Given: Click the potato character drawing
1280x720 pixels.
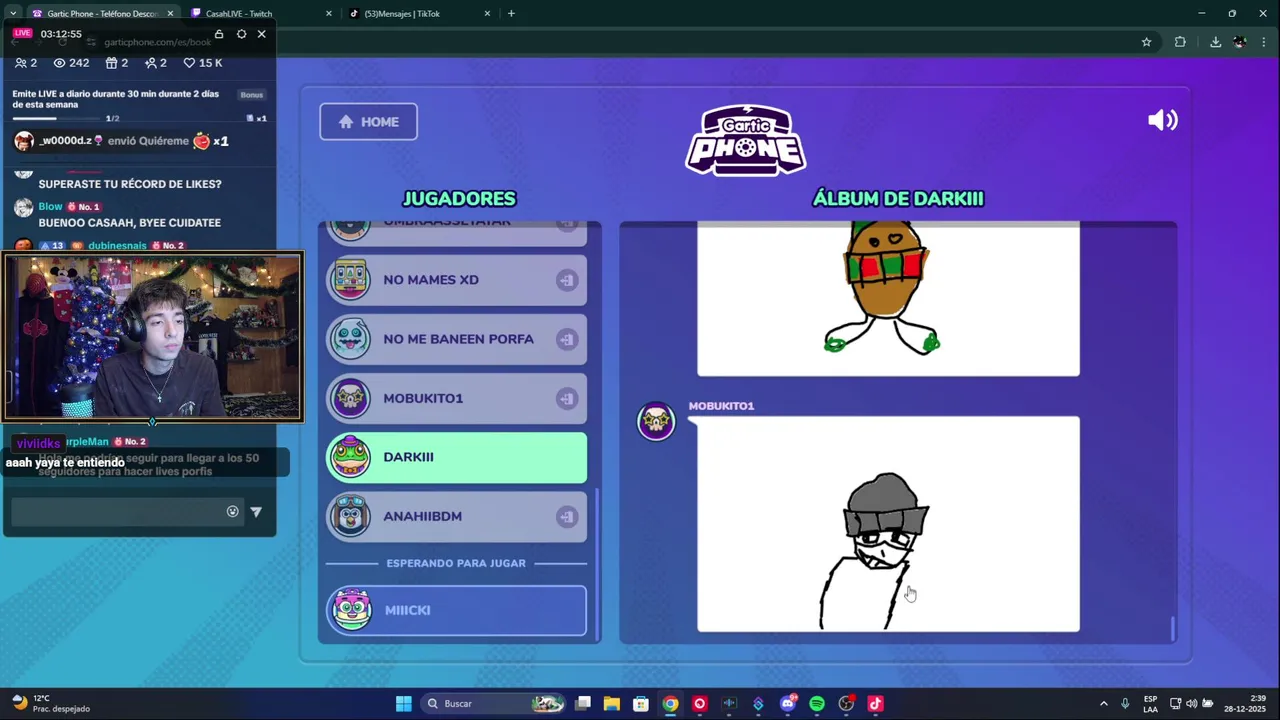Looking at the screenshot, I should [x=884, y=288].
